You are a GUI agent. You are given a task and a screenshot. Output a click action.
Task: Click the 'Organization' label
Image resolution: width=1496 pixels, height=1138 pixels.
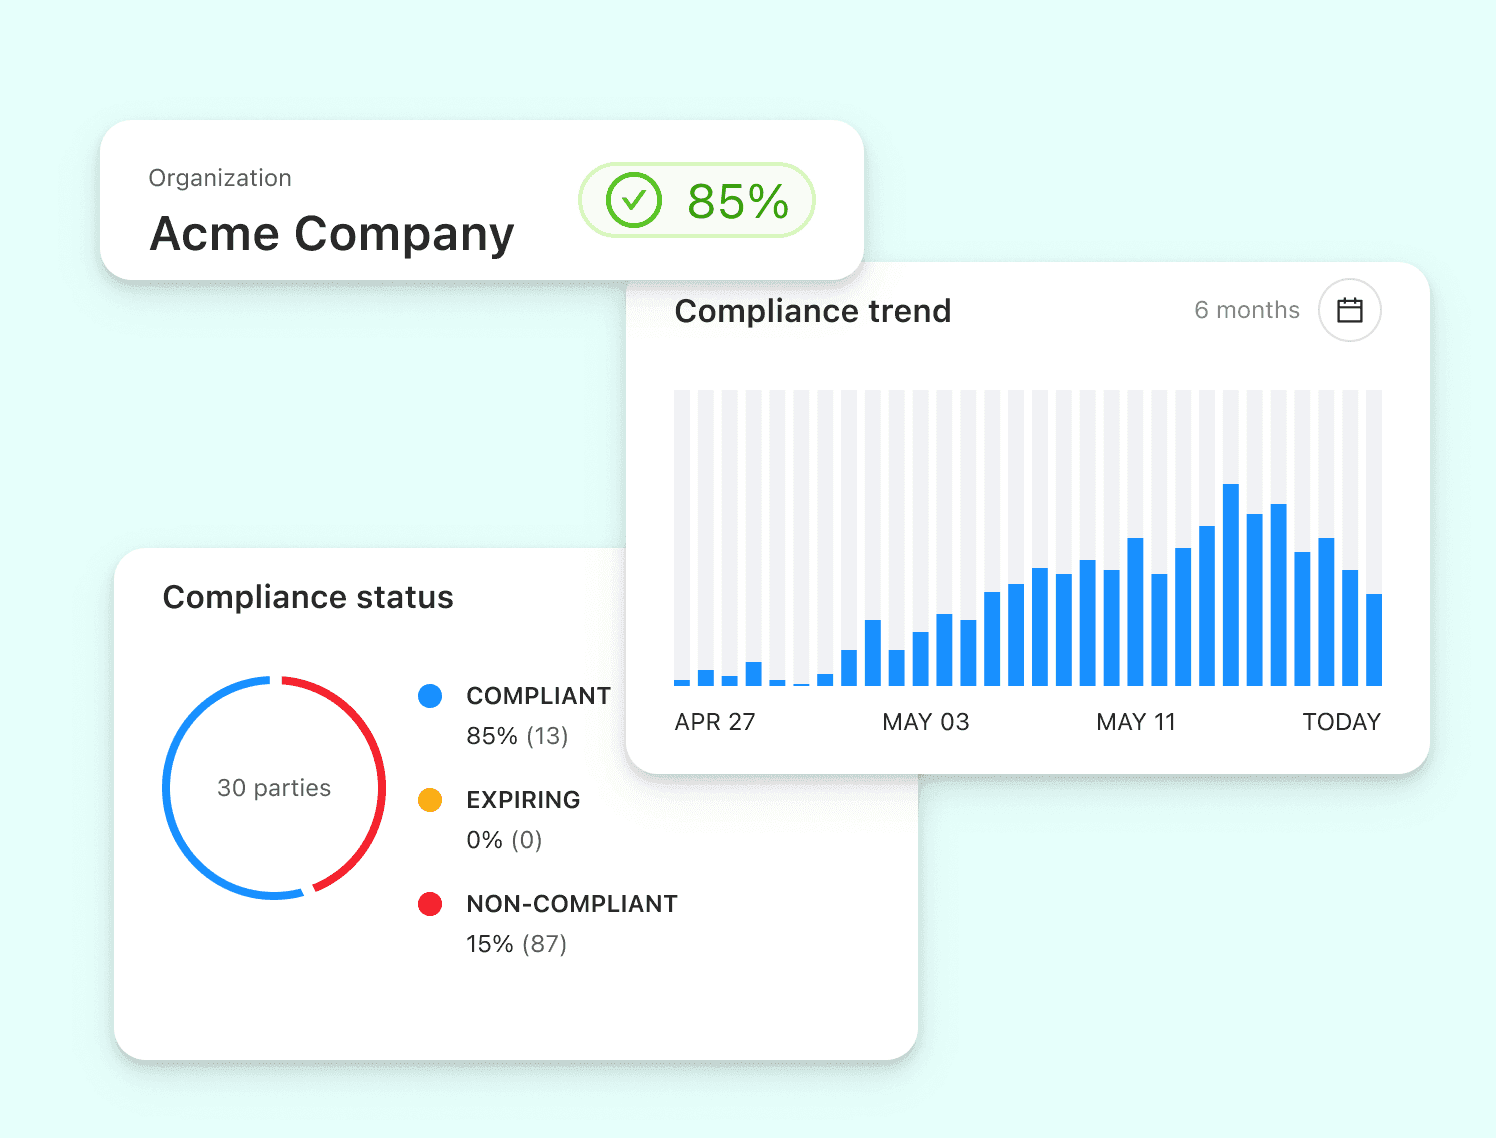click(x=220, y=178)
